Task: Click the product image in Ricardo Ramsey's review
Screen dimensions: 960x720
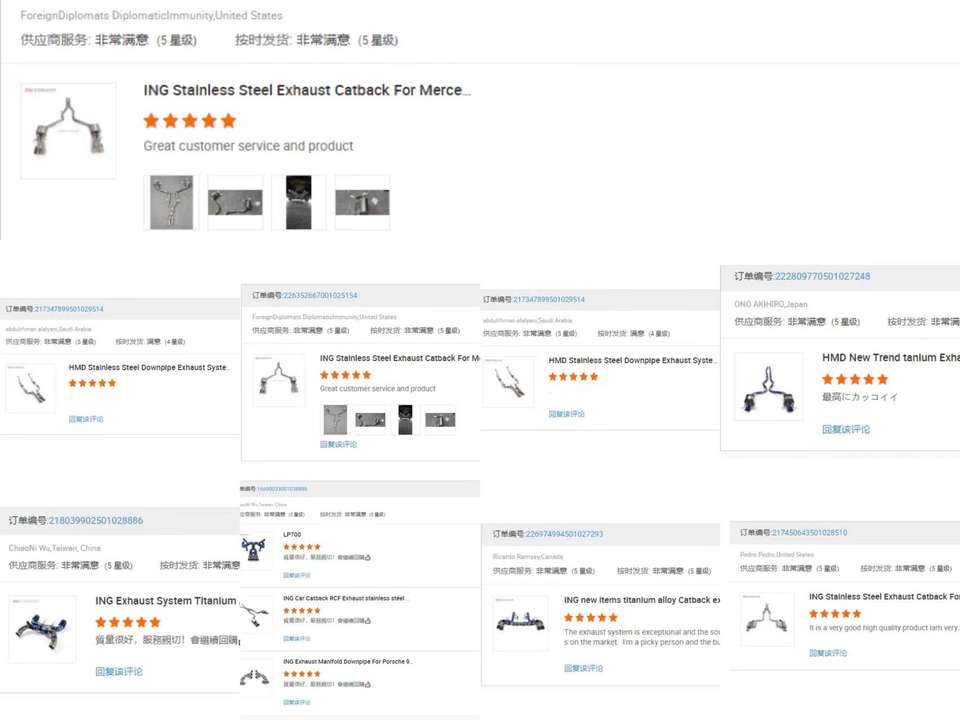Action: pos(520,622)
